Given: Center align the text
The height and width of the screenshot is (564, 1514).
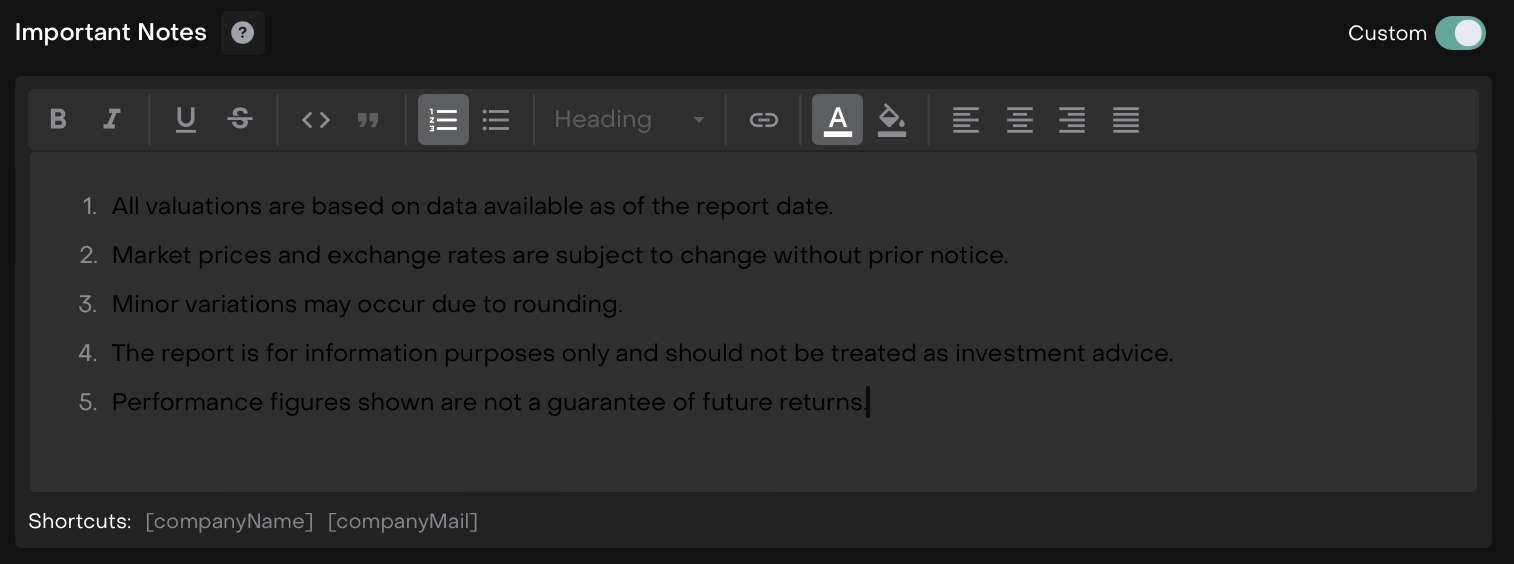Looking at the screenshot, I should [1019, 120].
